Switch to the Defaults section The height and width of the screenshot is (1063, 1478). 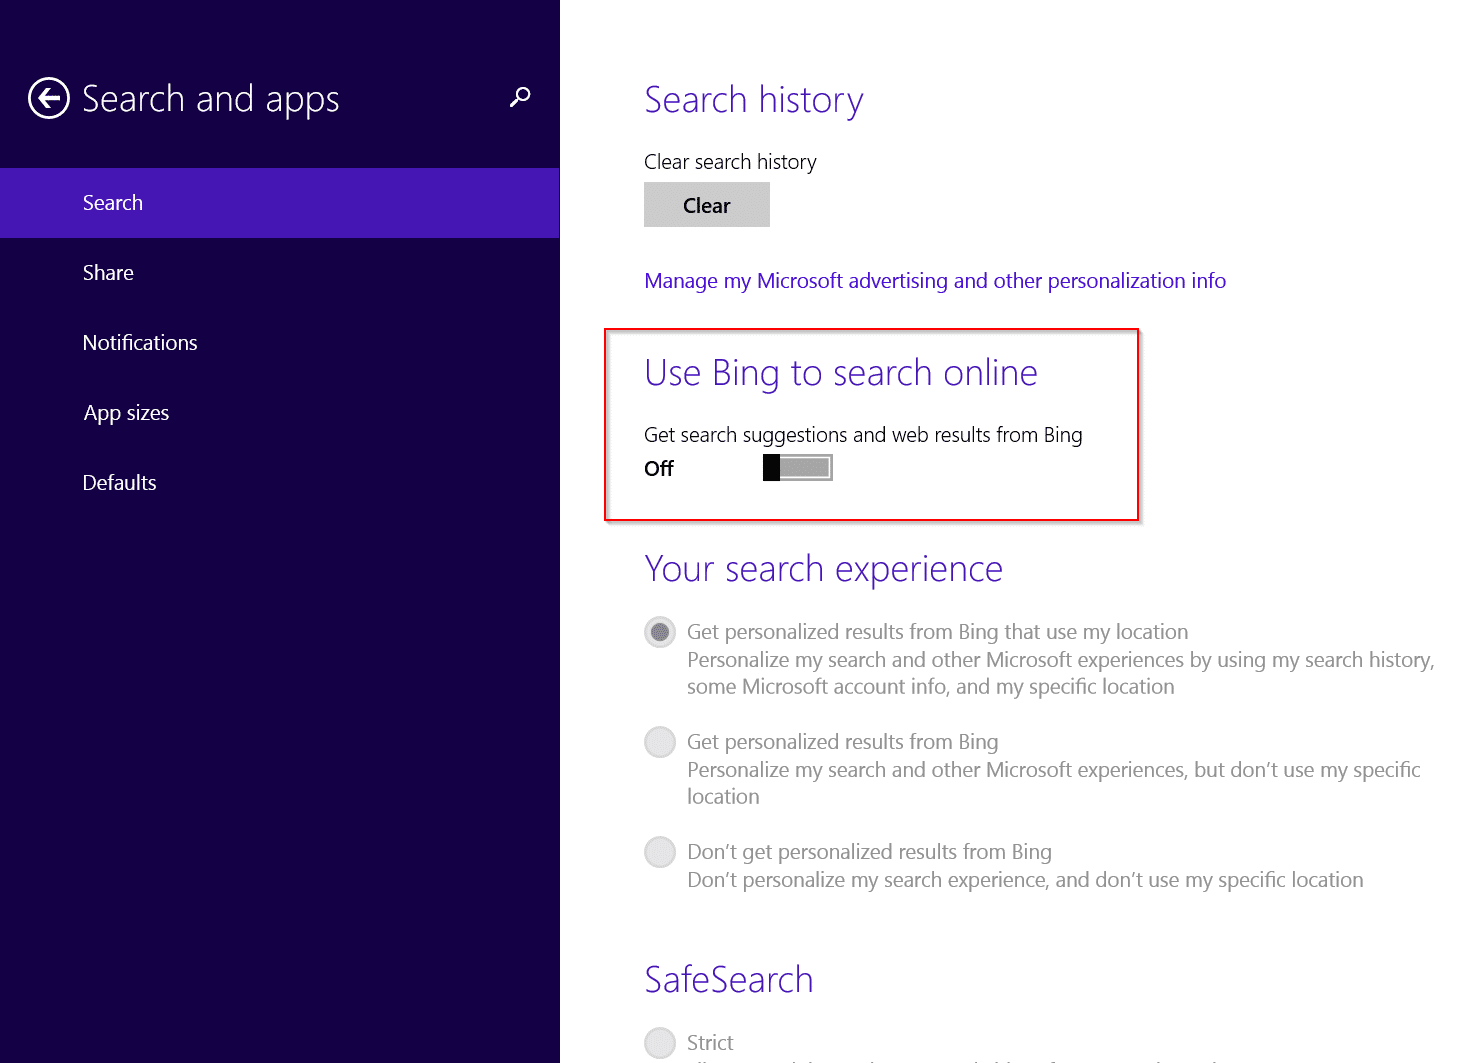click(x=119, y=483)
